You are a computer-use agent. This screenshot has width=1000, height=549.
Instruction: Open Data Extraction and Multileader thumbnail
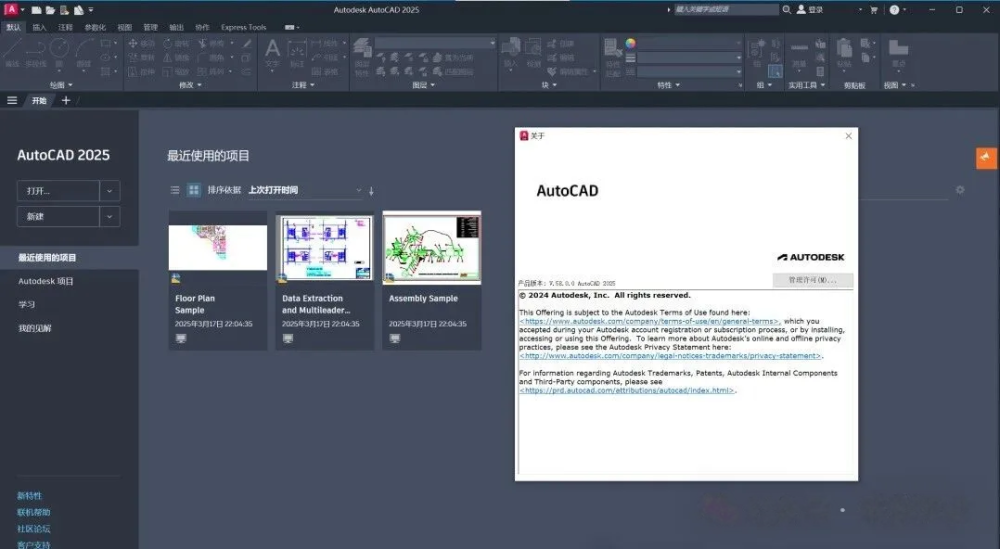(325, 247)
